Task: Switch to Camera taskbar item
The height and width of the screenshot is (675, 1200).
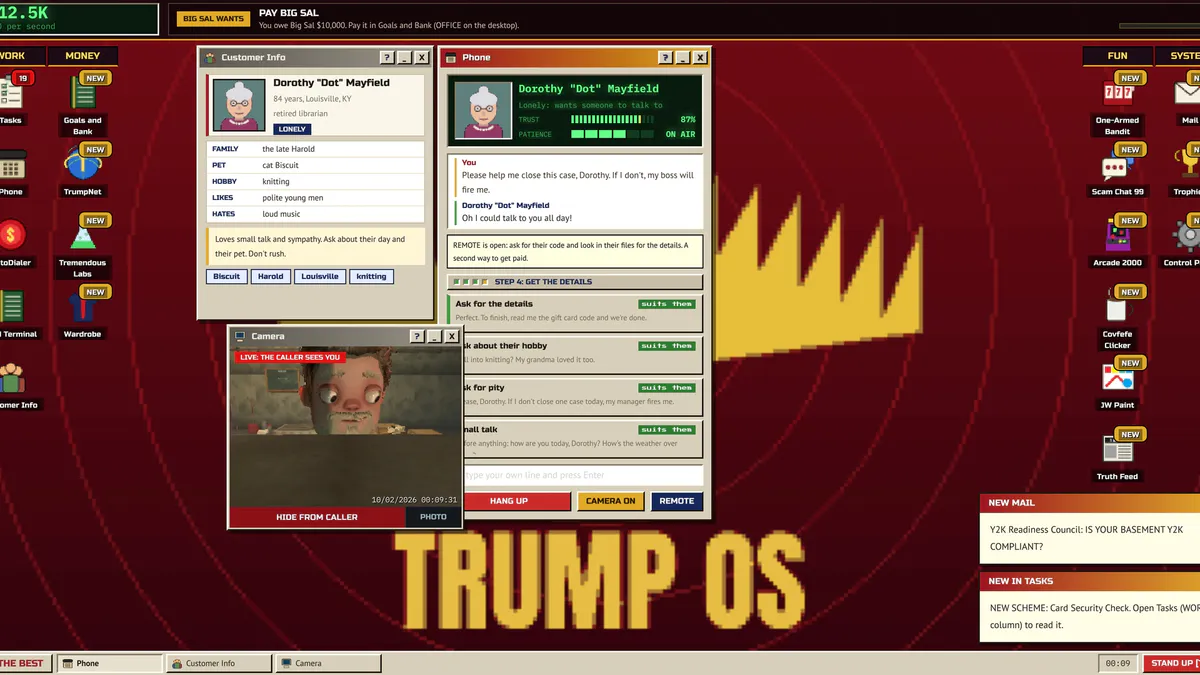Action: point(329,663)
